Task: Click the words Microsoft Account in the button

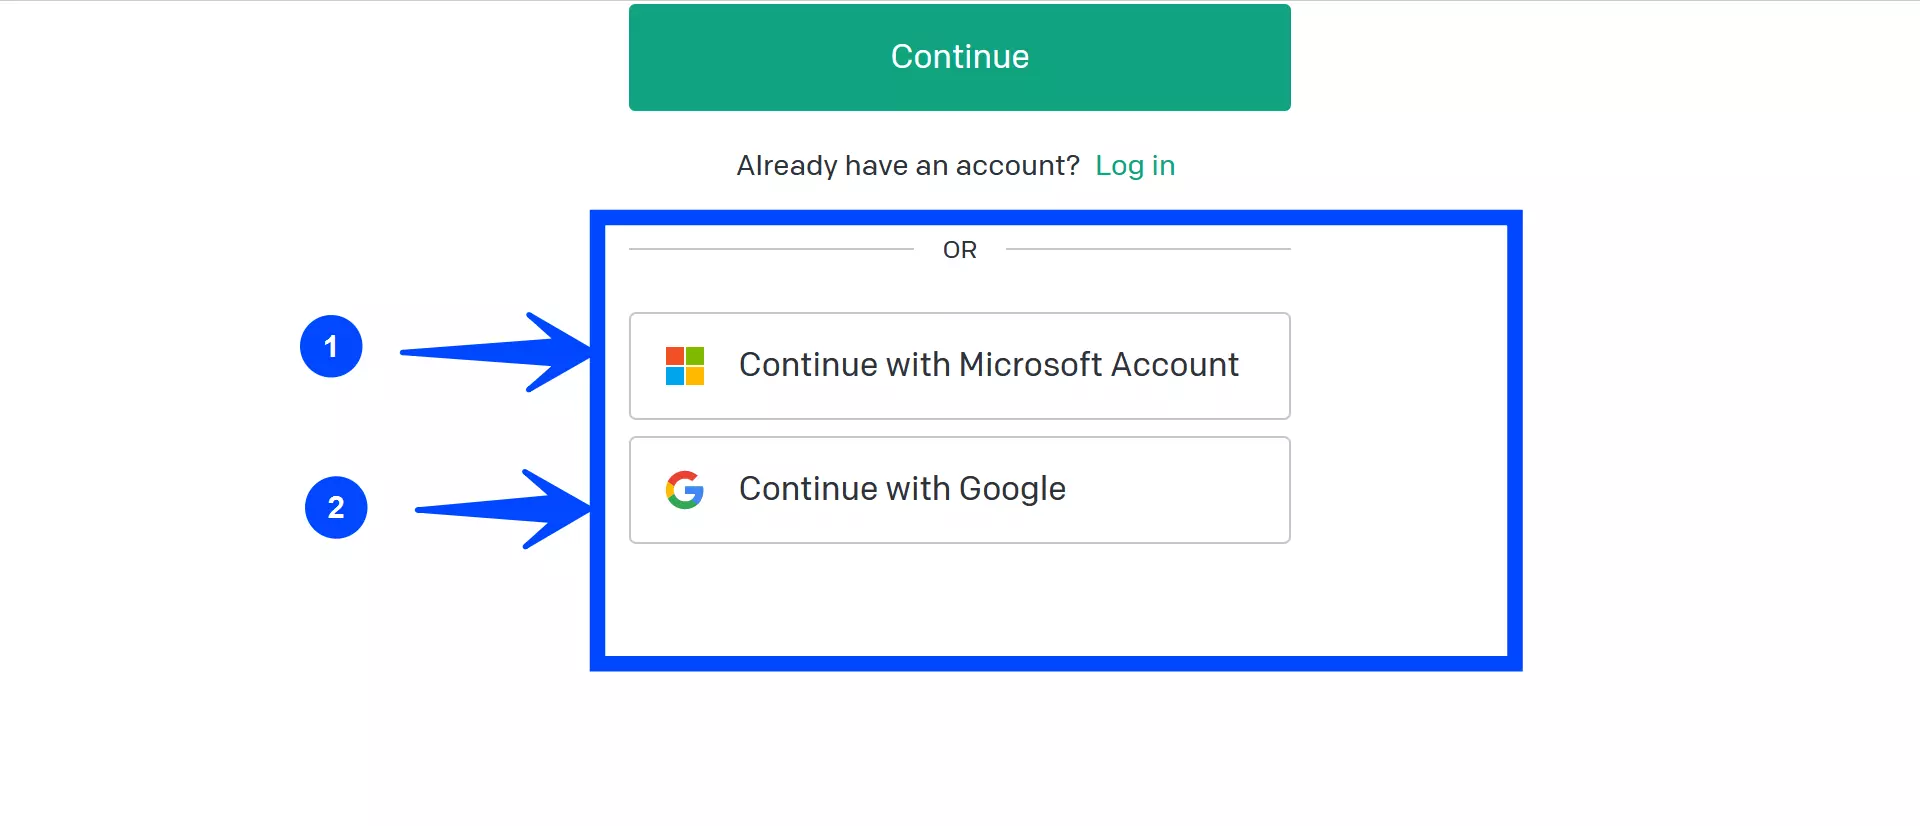Action: pos(1099,365)
